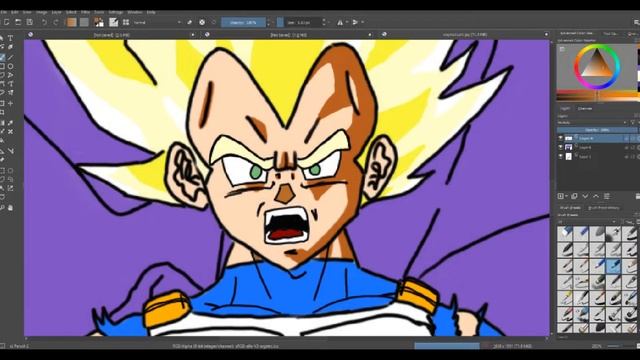Save the document using toolbar icon
640x360 pixels.
[29, 22]
